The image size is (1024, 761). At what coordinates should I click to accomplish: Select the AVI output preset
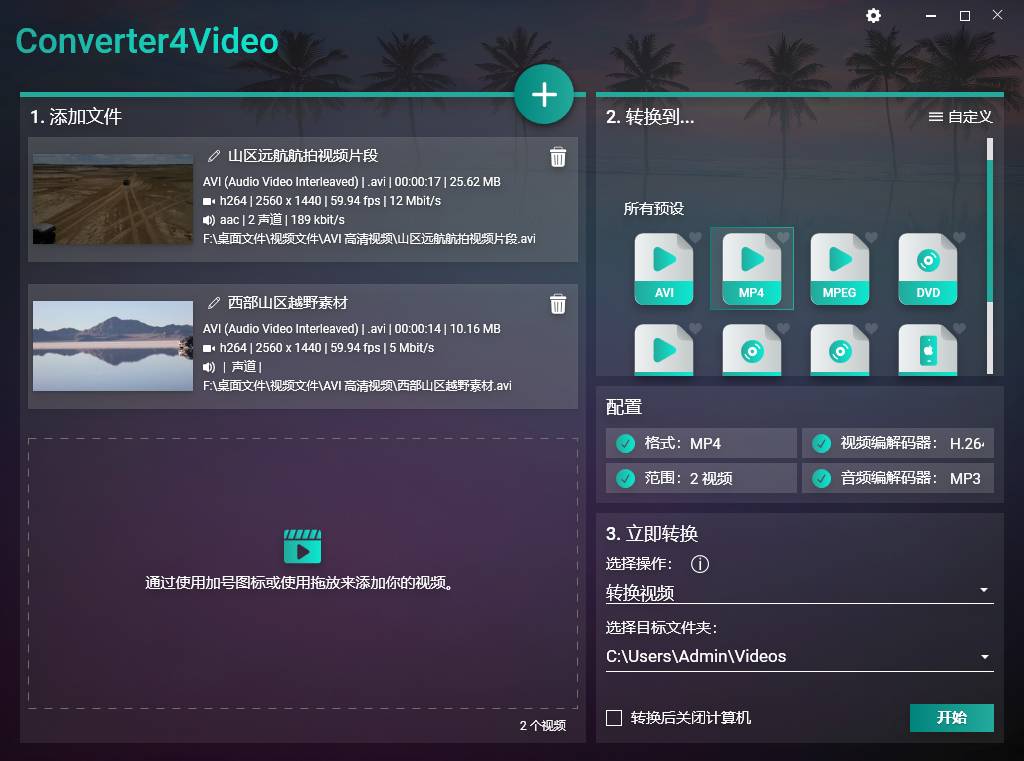[x=663, y=267]
